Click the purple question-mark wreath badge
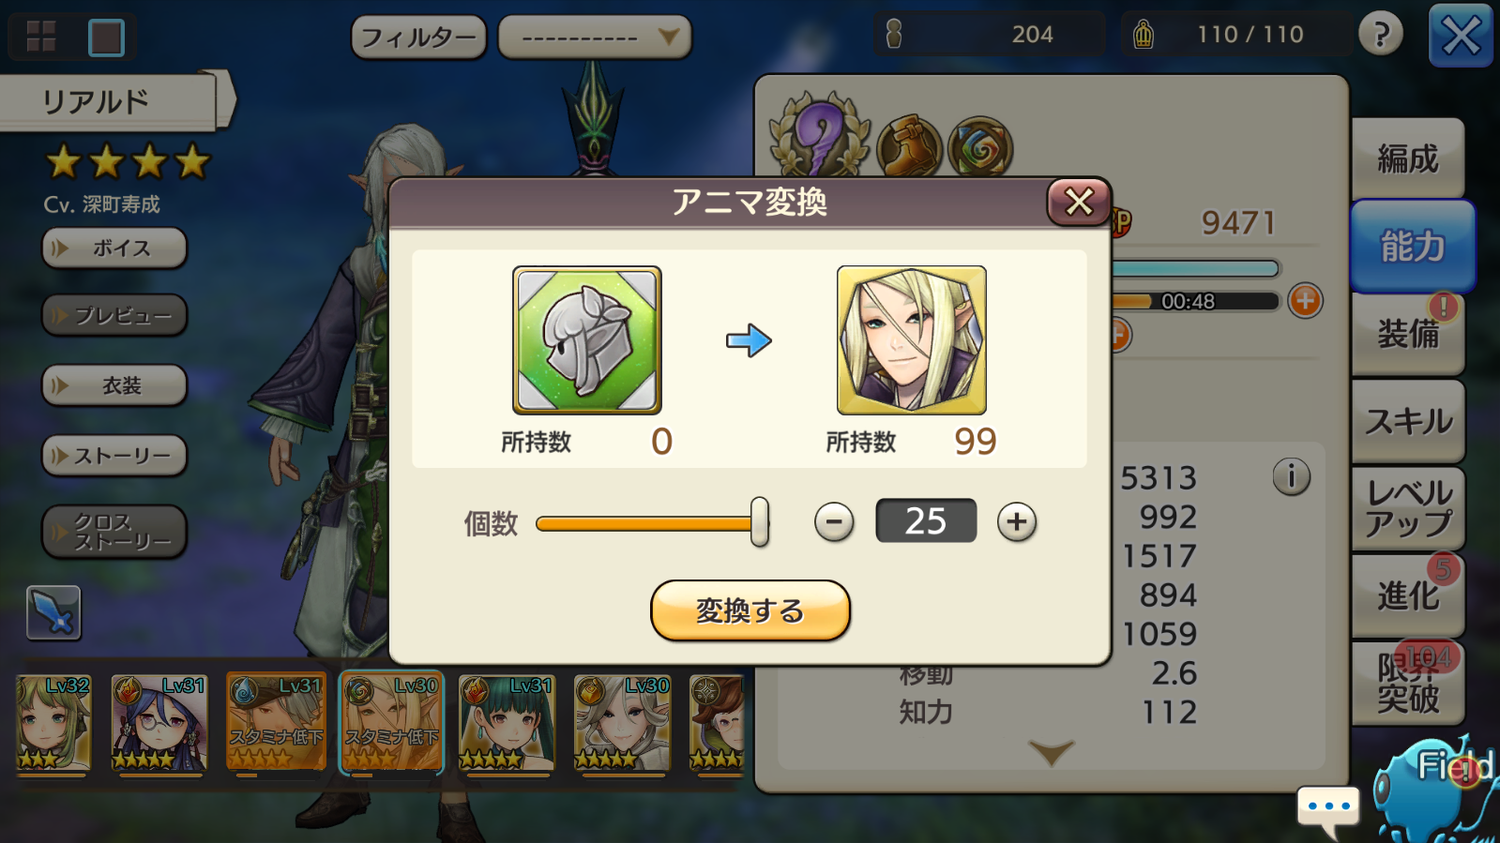Image resolution: width=1500 pixels, height=843 pixels. 820,135
